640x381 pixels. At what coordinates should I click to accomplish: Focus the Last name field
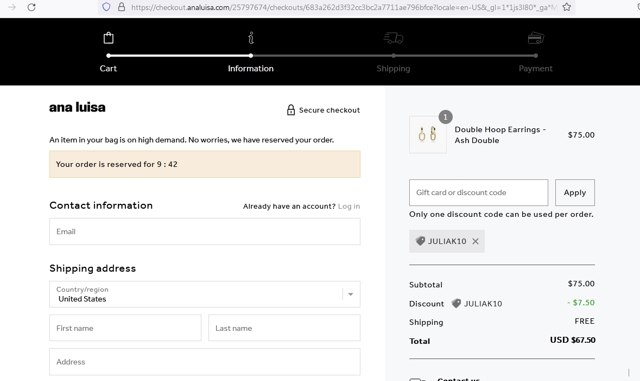pos(284,328)
